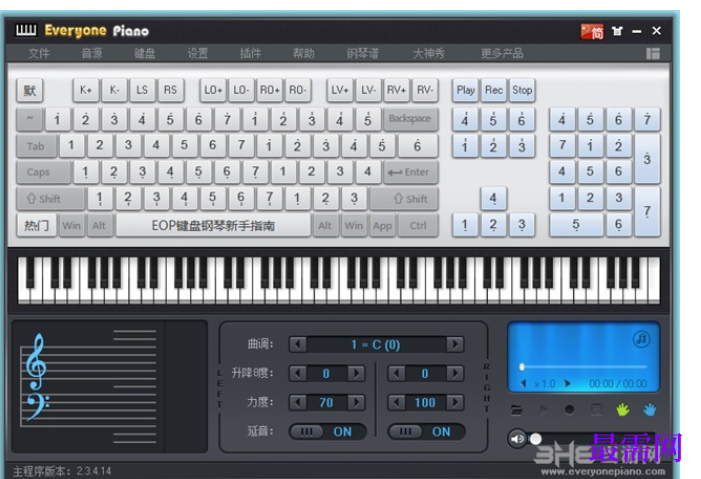Select next key signature with 曲调 right arrow
Screen dimensions: 701x479
point(455,344)
